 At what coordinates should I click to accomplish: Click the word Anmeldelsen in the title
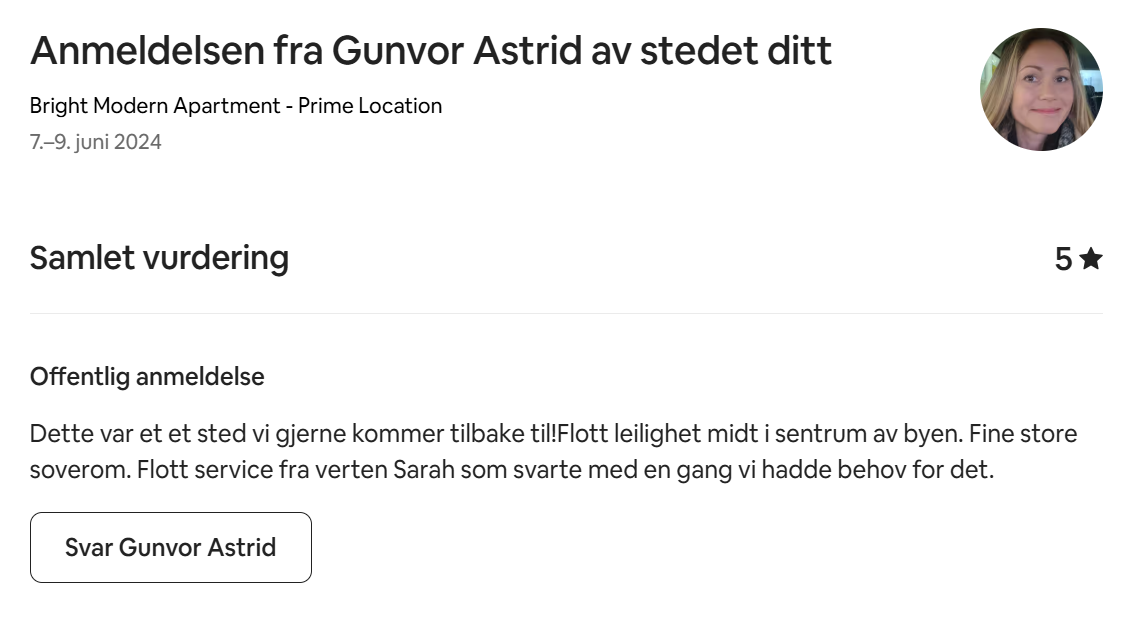[147, 51]
